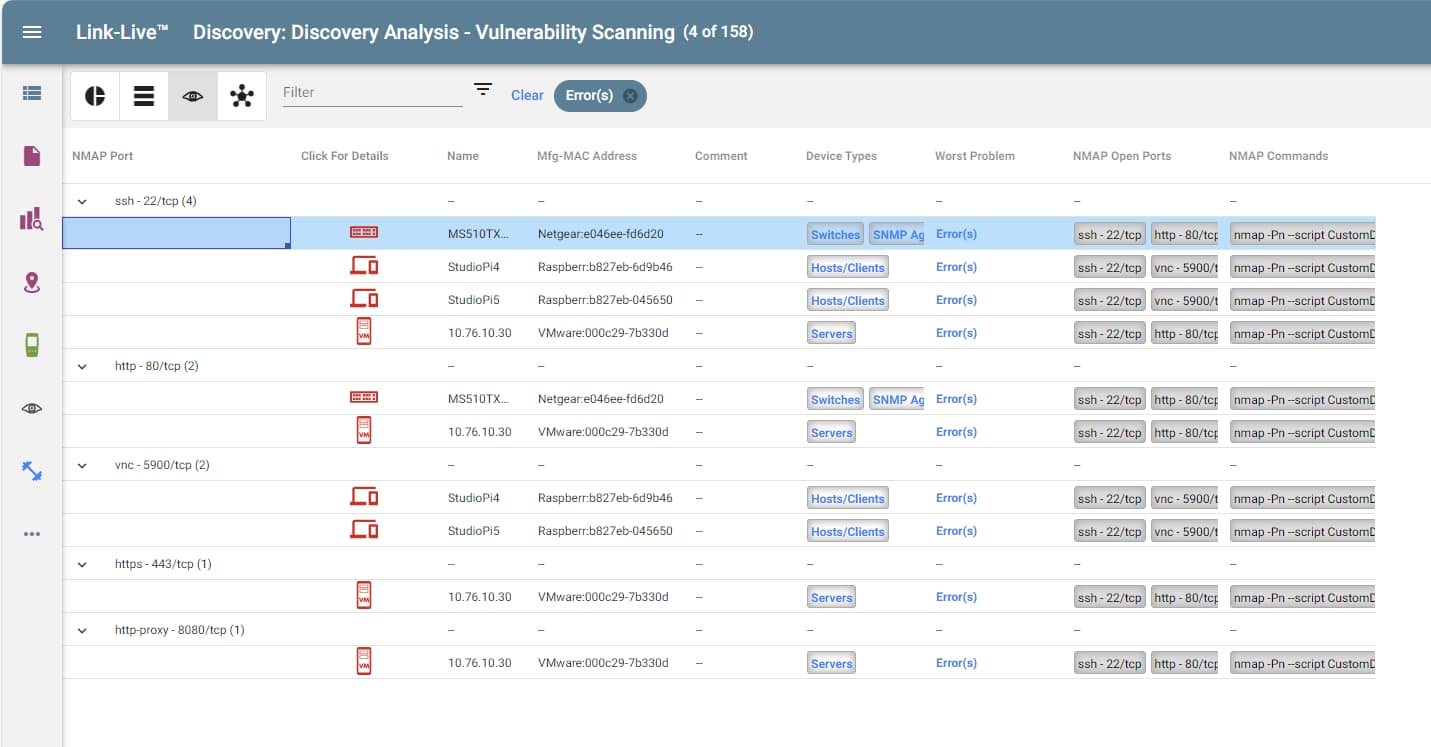Expand the sidebar ellipsis menu
Screen dimensions: 1431x747
(30, 533)
